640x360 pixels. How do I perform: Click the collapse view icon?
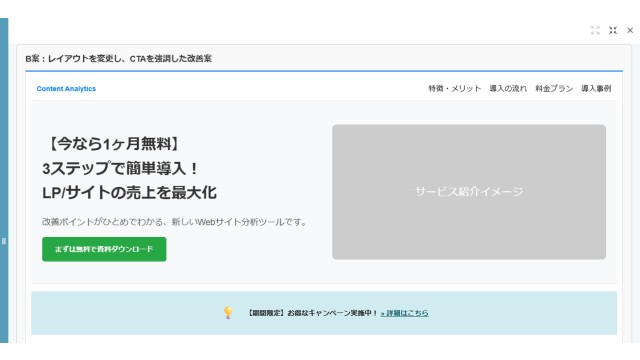613,30
